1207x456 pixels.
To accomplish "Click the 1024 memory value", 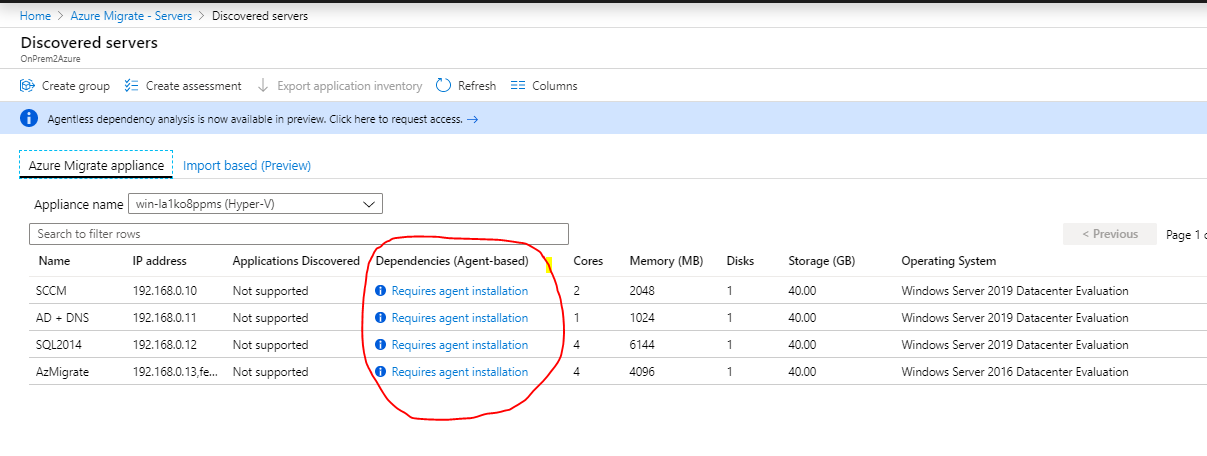I will point(644,318).
